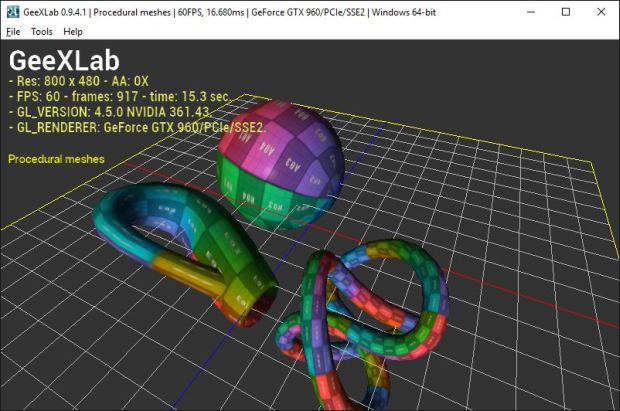Screen dimensions: 620x411
Task: Click the 'FPS: 60 - frames: 917' line
Action: (119, 97)
